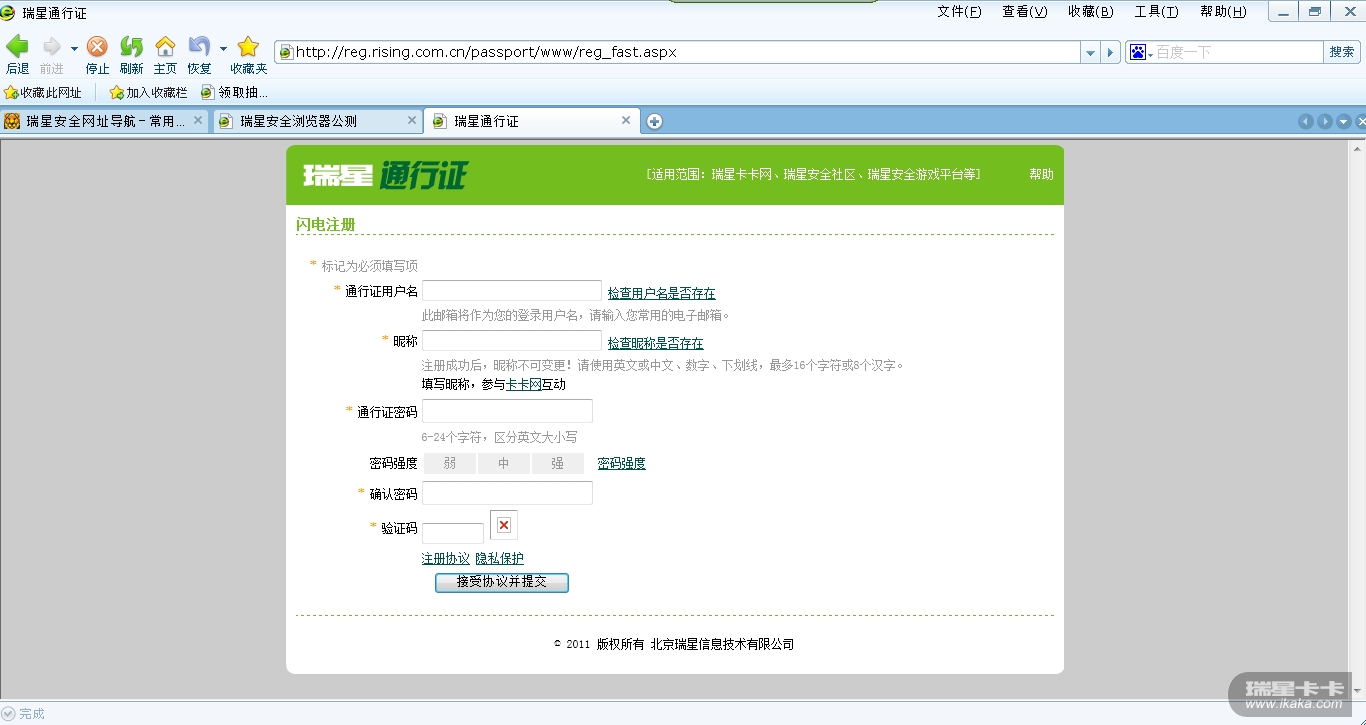
Task: Close the 瑞星通行证 tab
Action: tap(626, 120)
